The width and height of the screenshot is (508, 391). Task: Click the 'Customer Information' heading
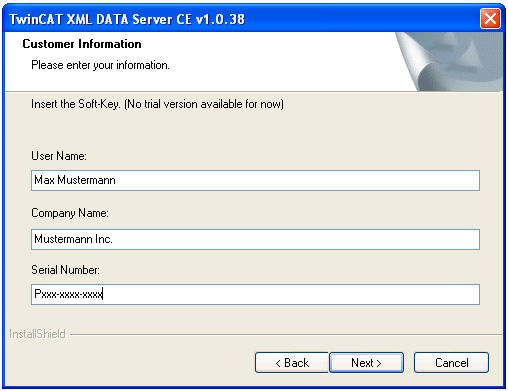[x=82, y=44]
